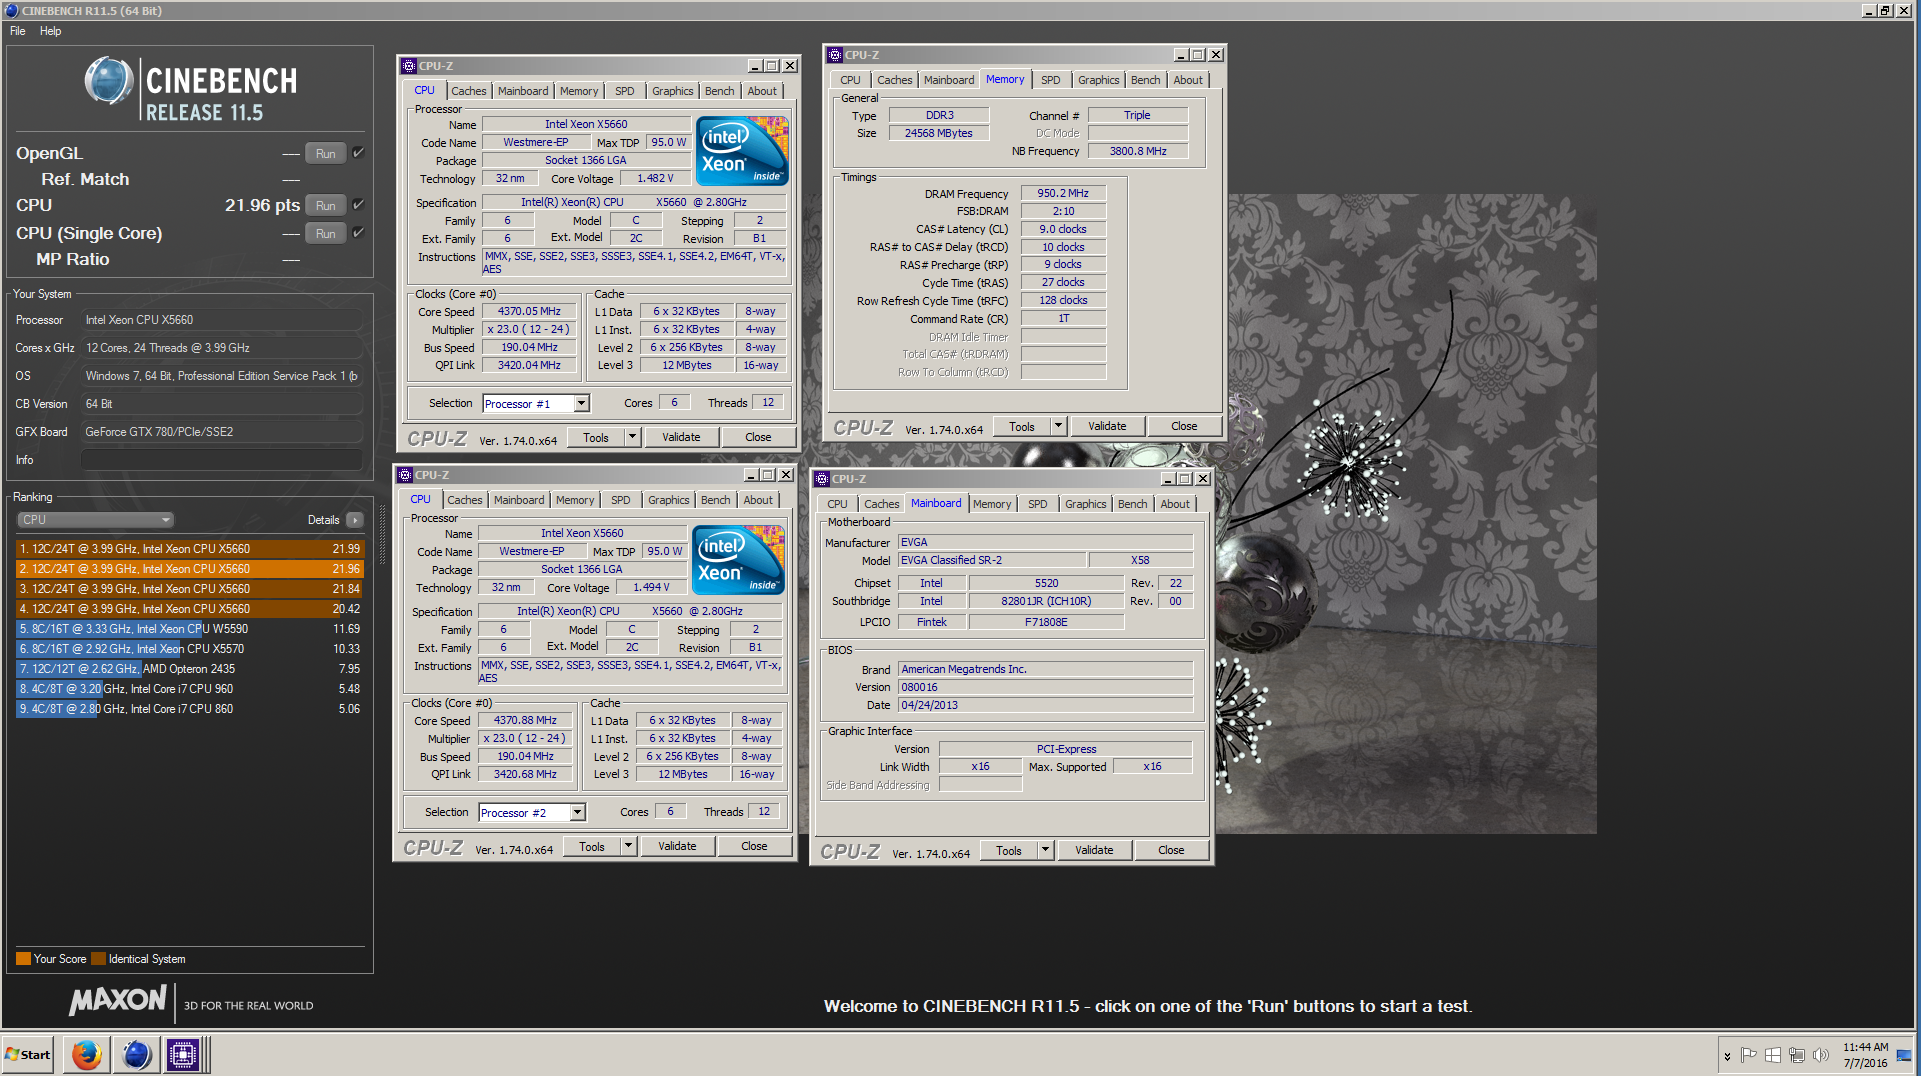
Task: Select ranking row with score 21.99
Action: point(190,549)
